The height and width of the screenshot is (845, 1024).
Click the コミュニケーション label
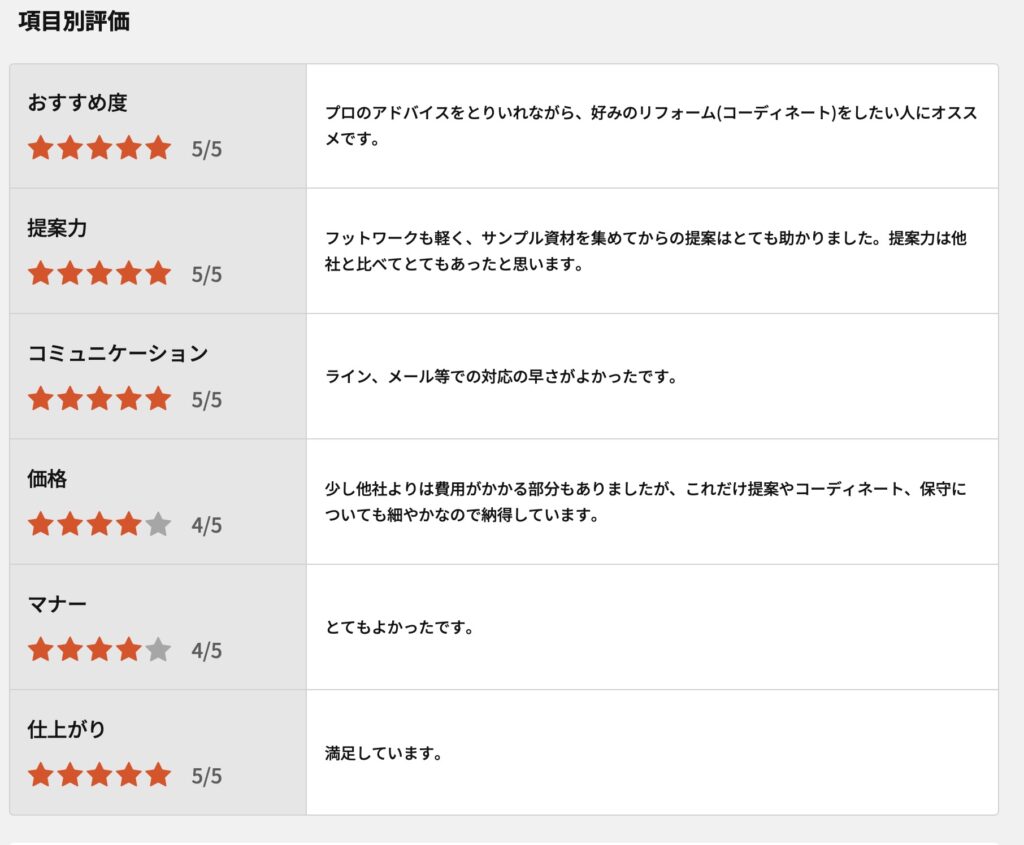pos(117,353)
